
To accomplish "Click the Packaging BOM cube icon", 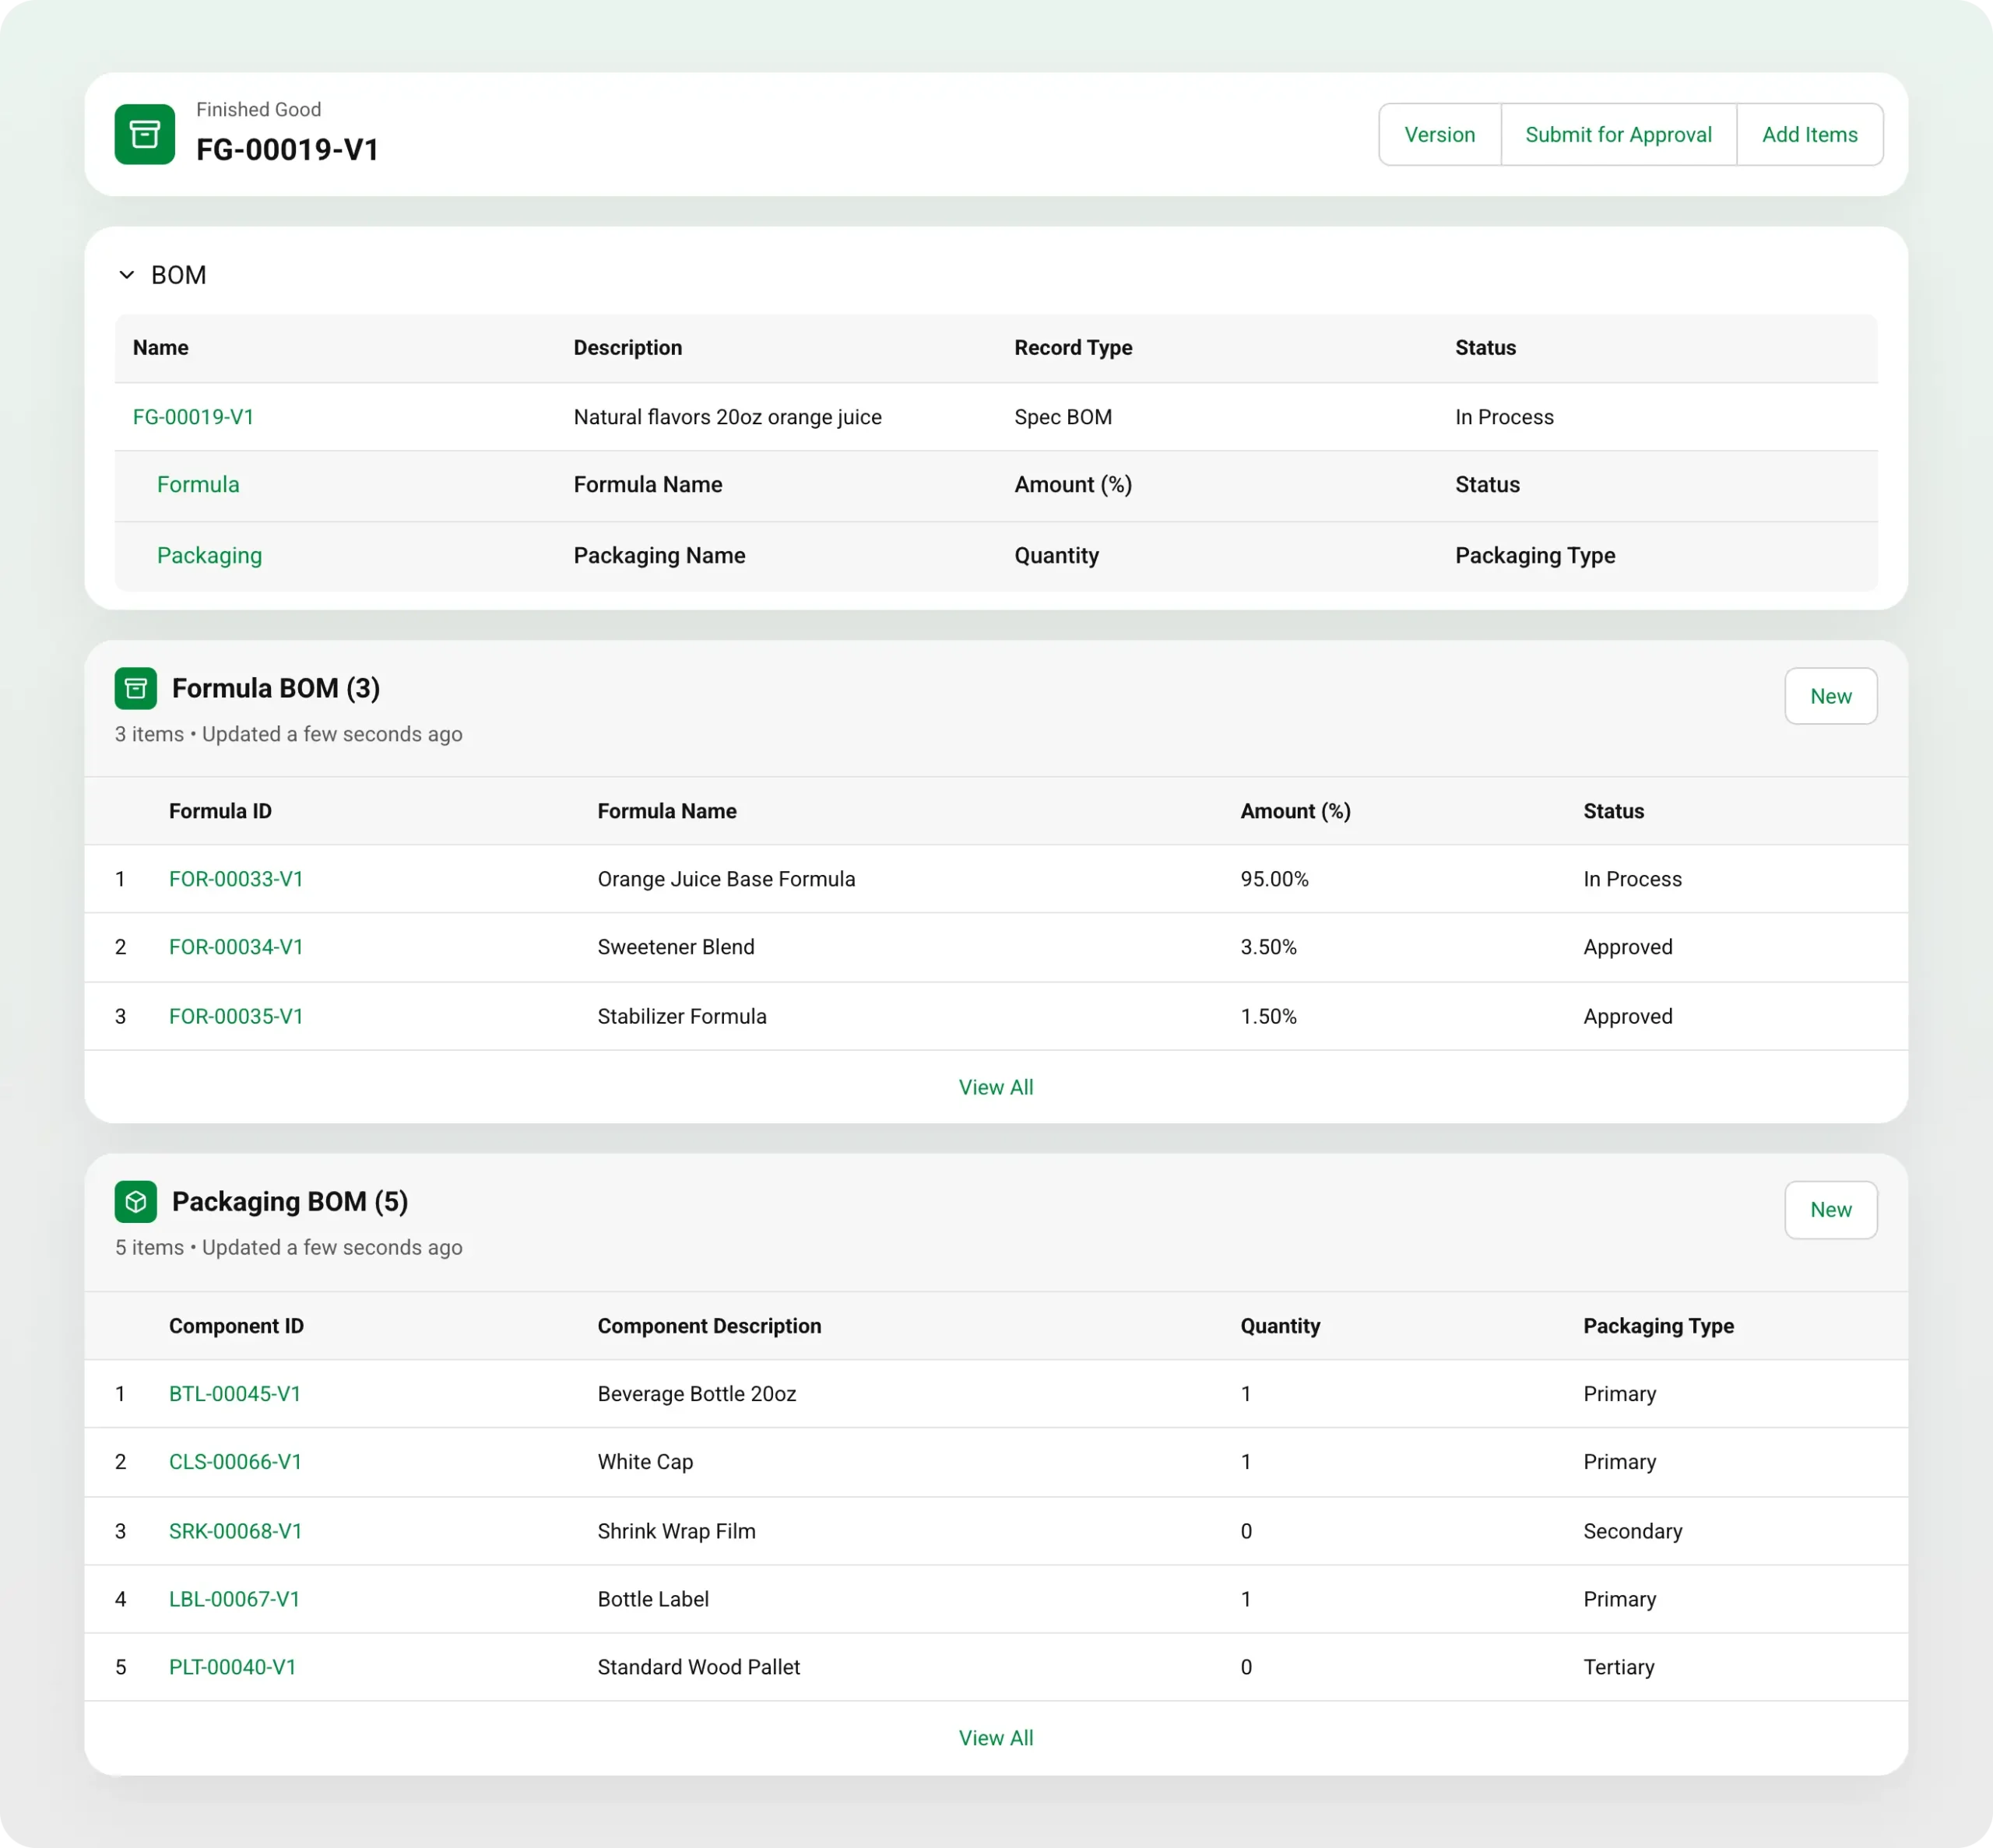I will (x=136, y=1201).
